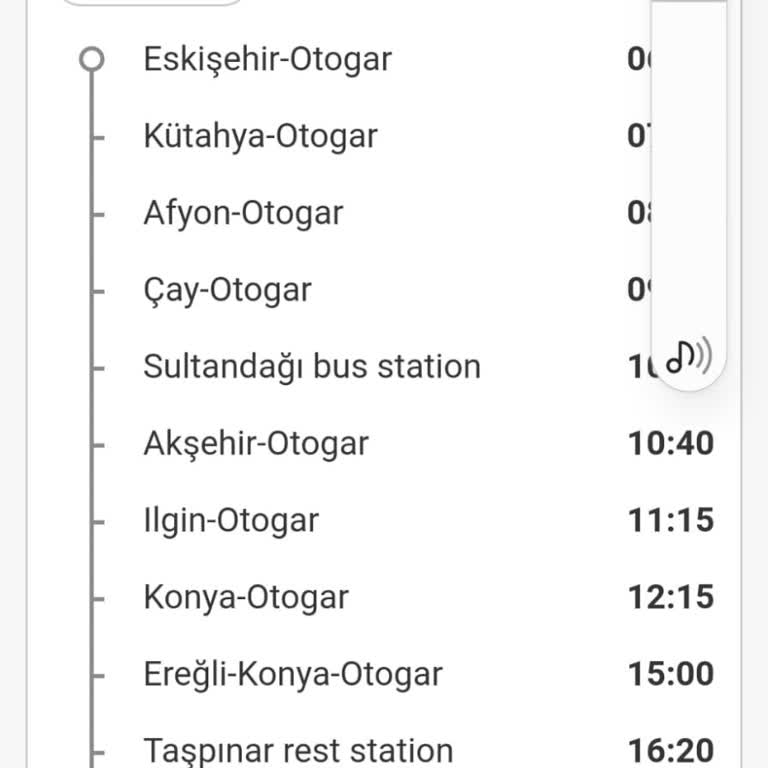The width and height of the screenshot is (768, 768).
Task: Tap the 15:00 arrival time
Action: pyautogui.click(x=671, y=674)
